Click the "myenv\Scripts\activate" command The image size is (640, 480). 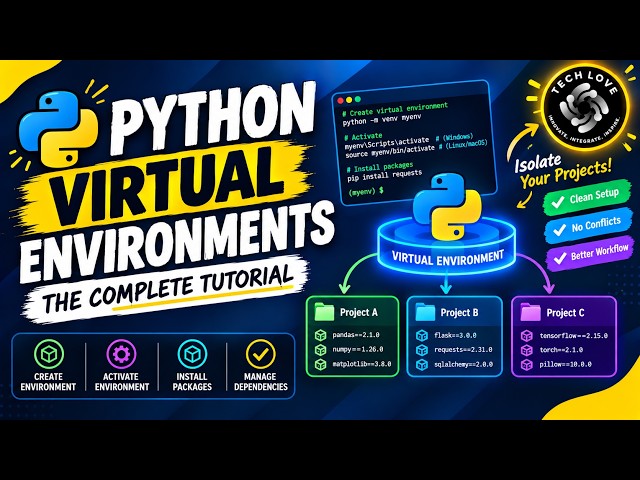[387, 142]
